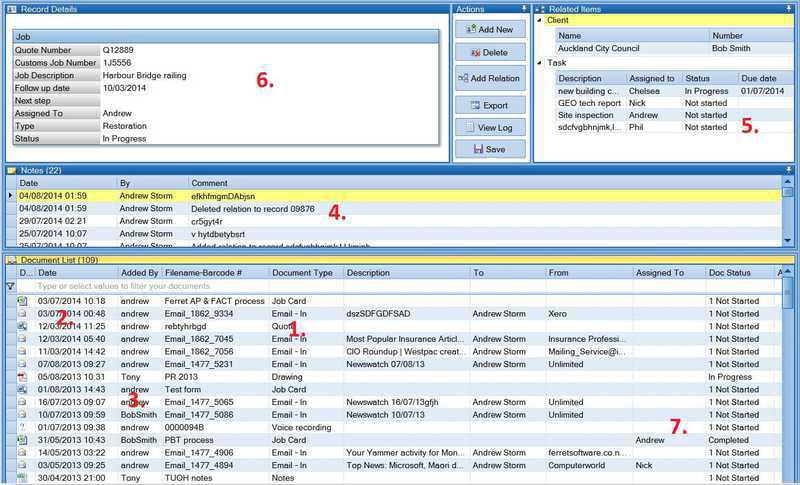Click the email icon for Email_1862_7045 row
Screen dimensions: 800x485
pyautogui.click(x=23, y=339)
